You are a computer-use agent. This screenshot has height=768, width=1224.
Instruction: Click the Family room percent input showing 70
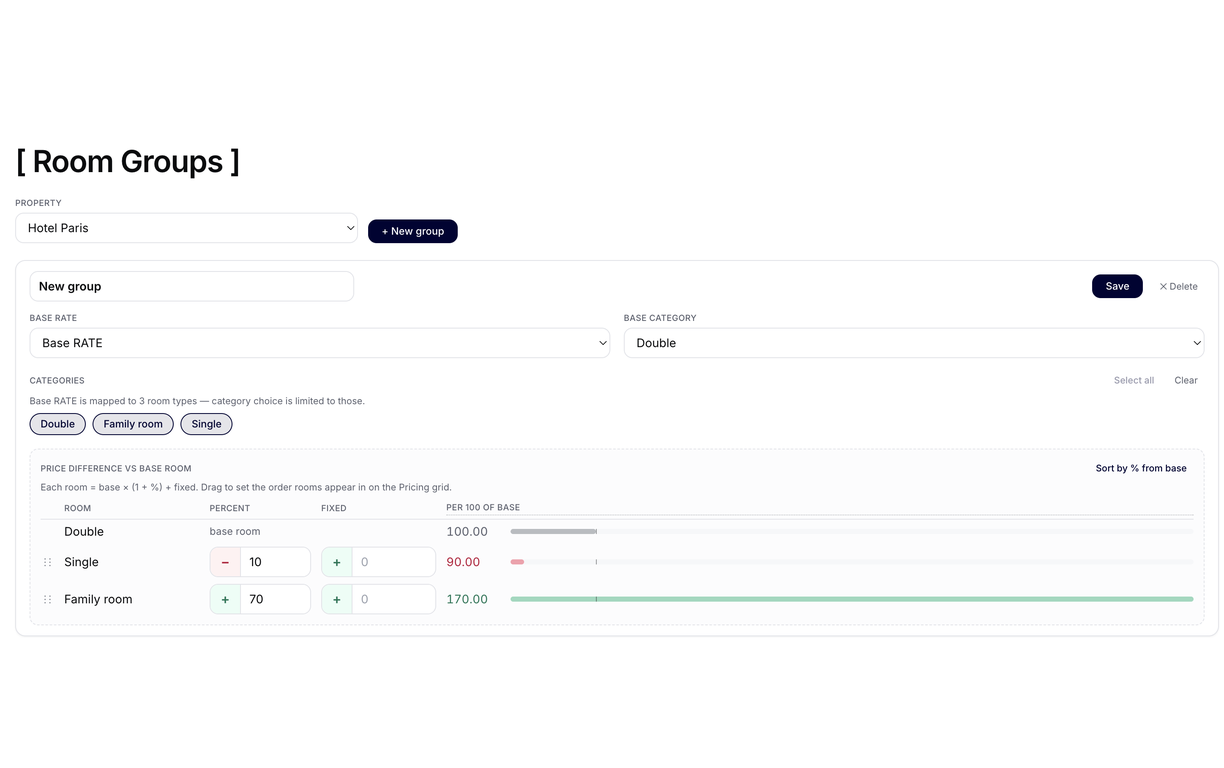276,599
